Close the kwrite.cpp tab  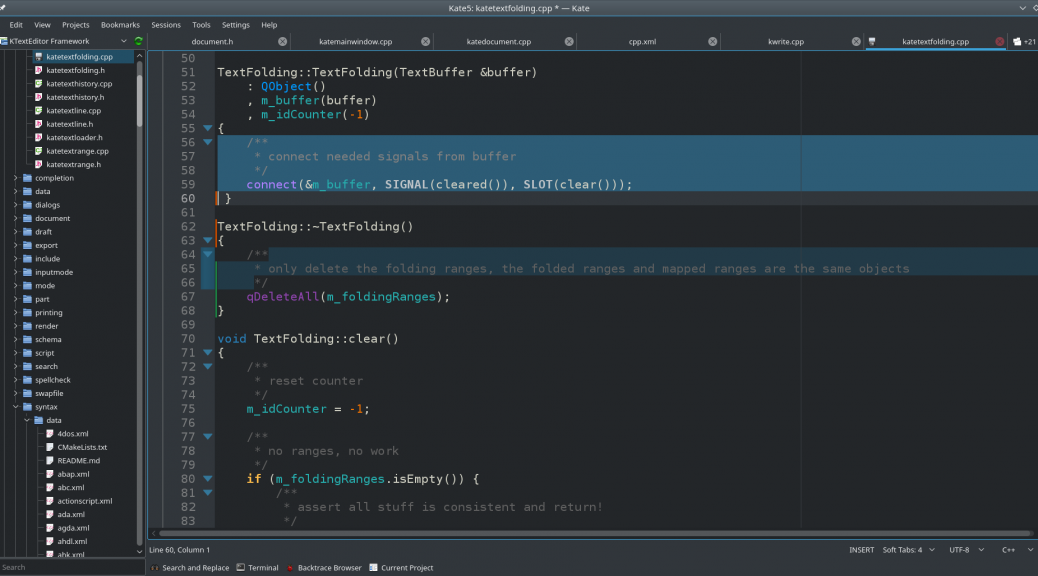(x=856, y=42)
